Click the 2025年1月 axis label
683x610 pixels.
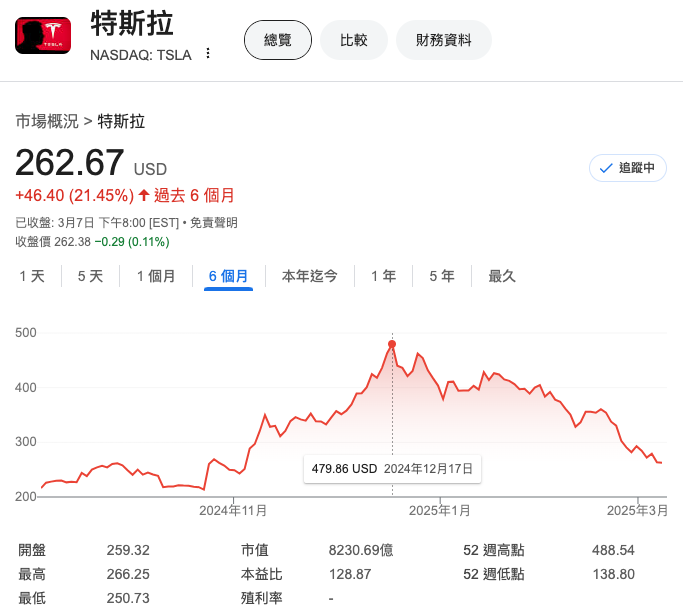(440, 511)
